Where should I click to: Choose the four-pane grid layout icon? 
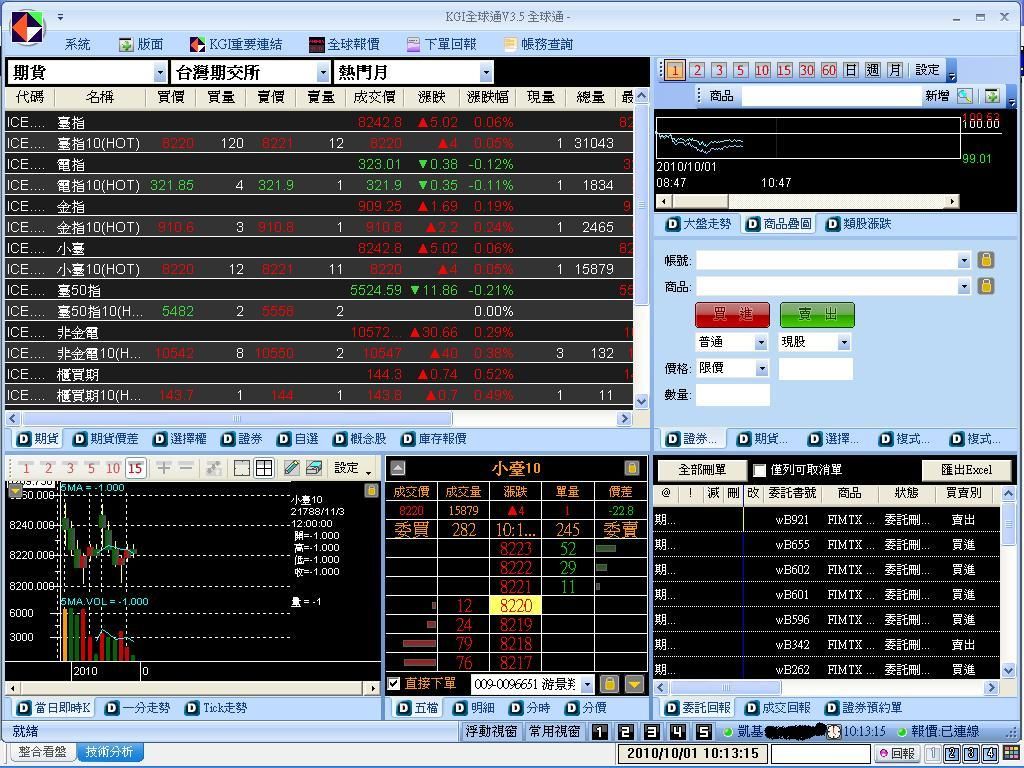264,468
